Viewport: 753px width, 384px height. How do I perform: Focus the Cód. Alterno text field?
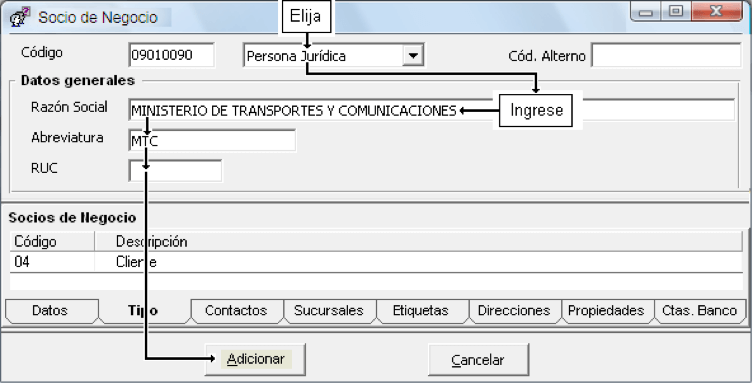coord(667,55)
